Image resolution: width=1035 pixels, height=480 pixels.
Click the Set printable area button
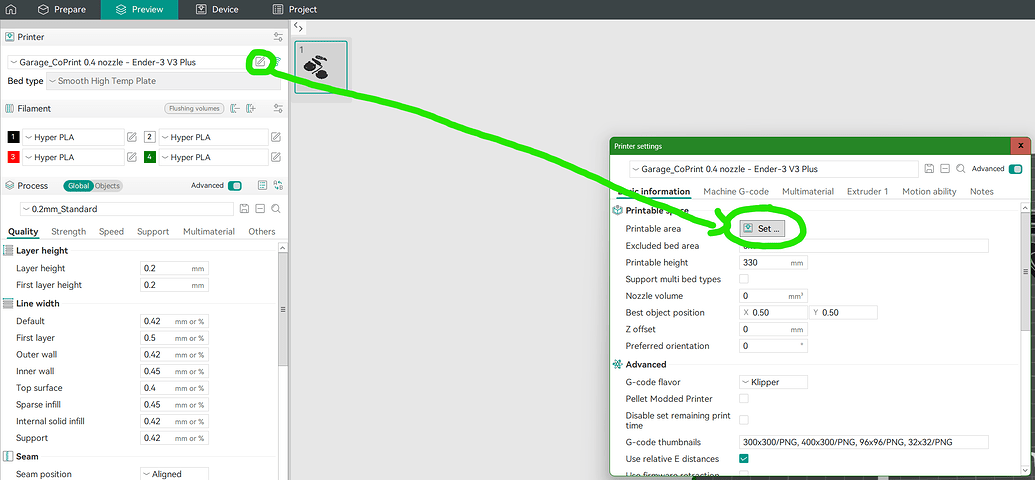[x=762, y=229]
